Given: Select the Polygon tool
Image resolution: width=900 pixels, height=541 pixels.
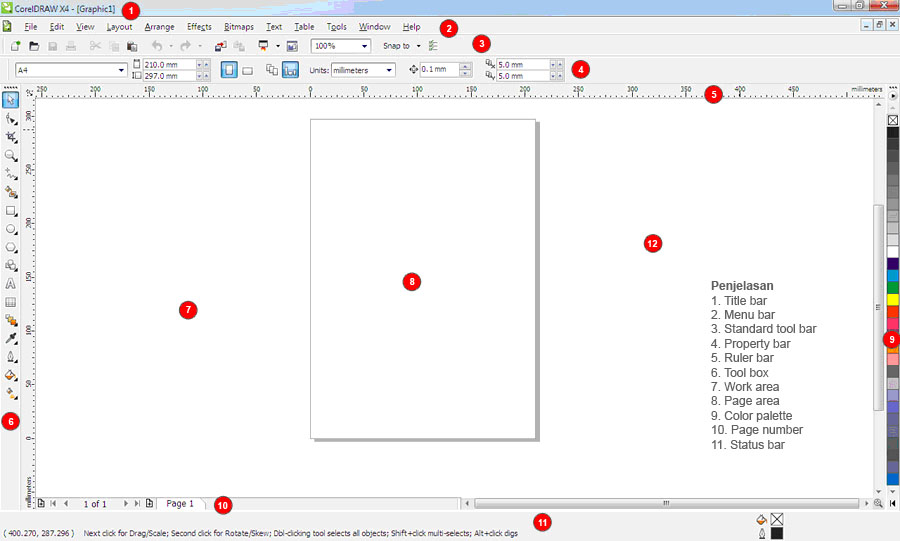Looking at the screenshot, I should point(10,247).
